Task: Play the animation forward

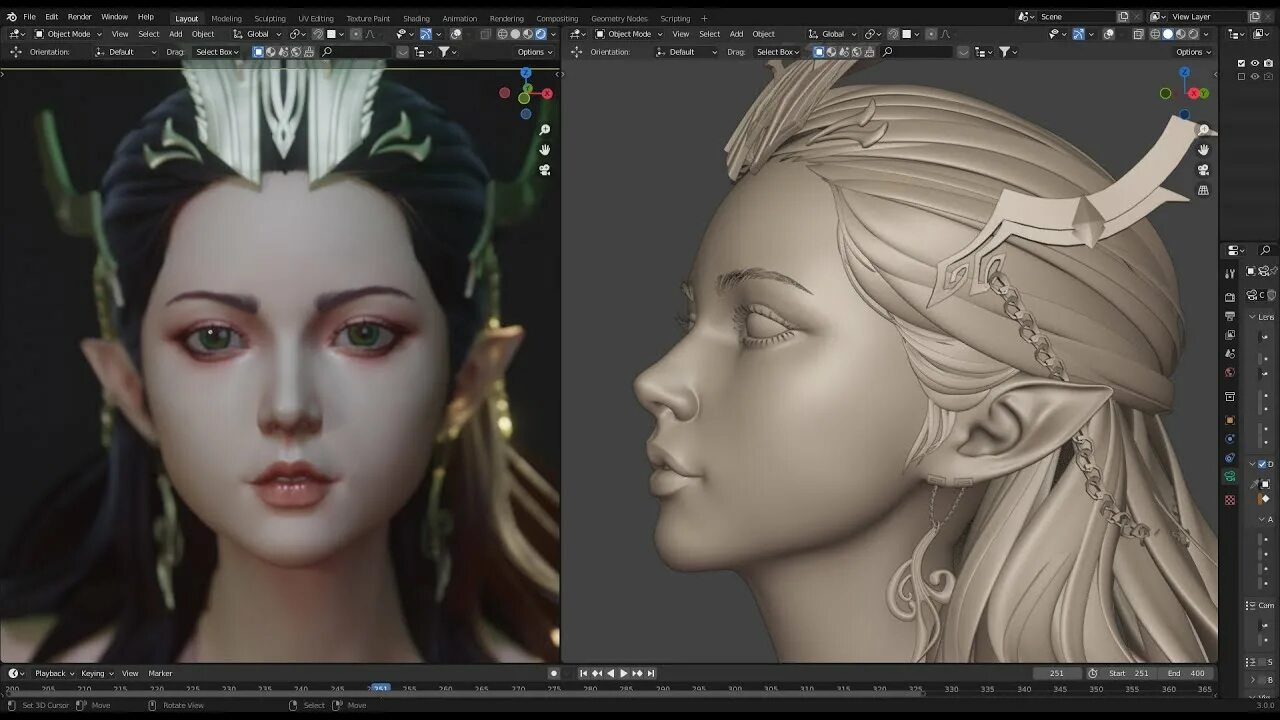Action: coord(624,674)
